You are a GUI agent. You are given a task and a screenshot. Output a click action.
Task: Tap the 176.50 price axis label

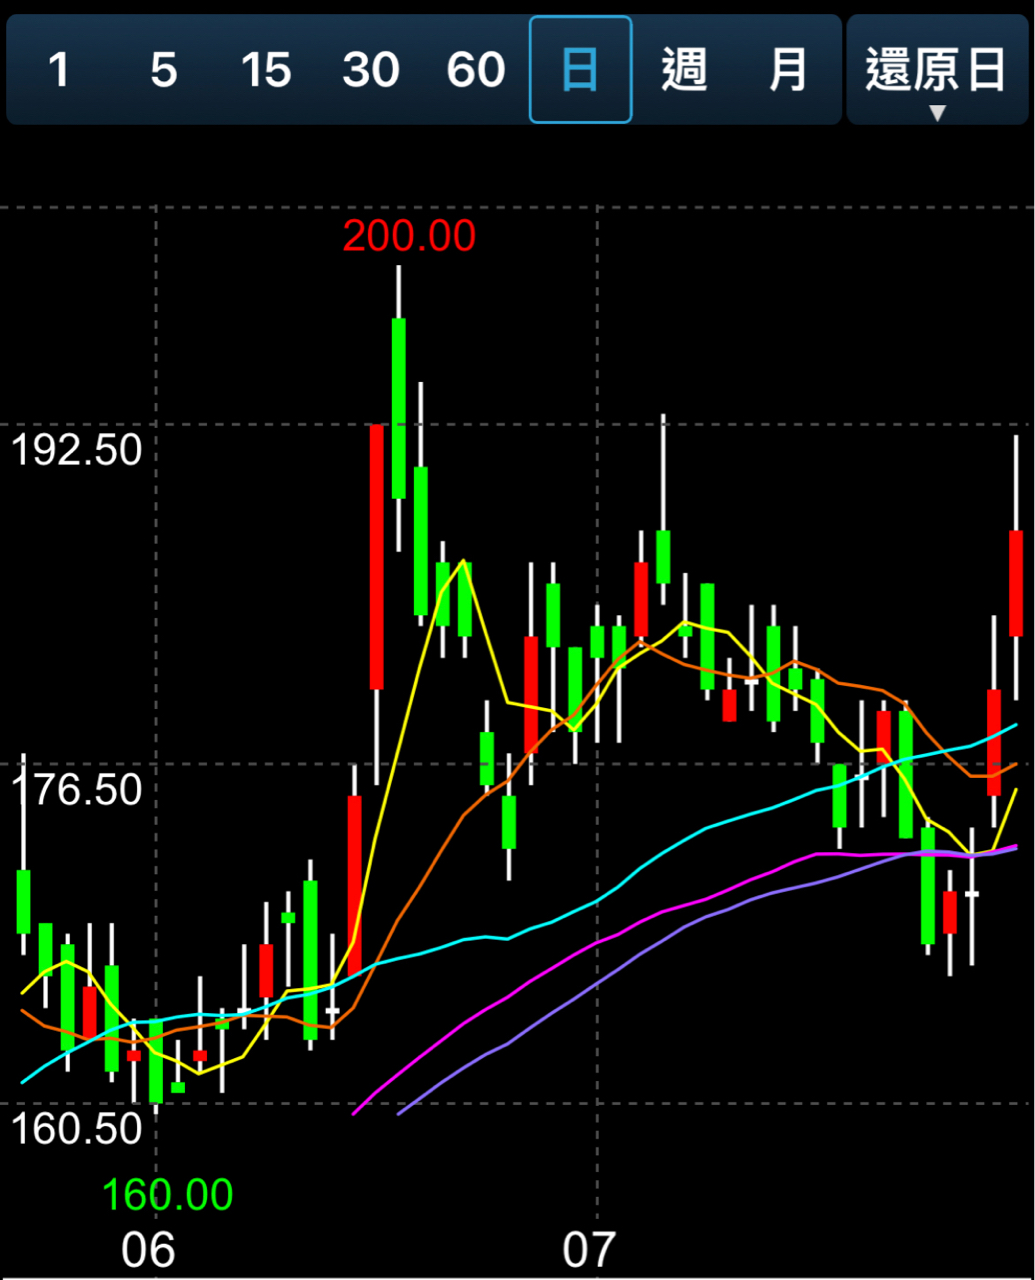click(77, 790)
